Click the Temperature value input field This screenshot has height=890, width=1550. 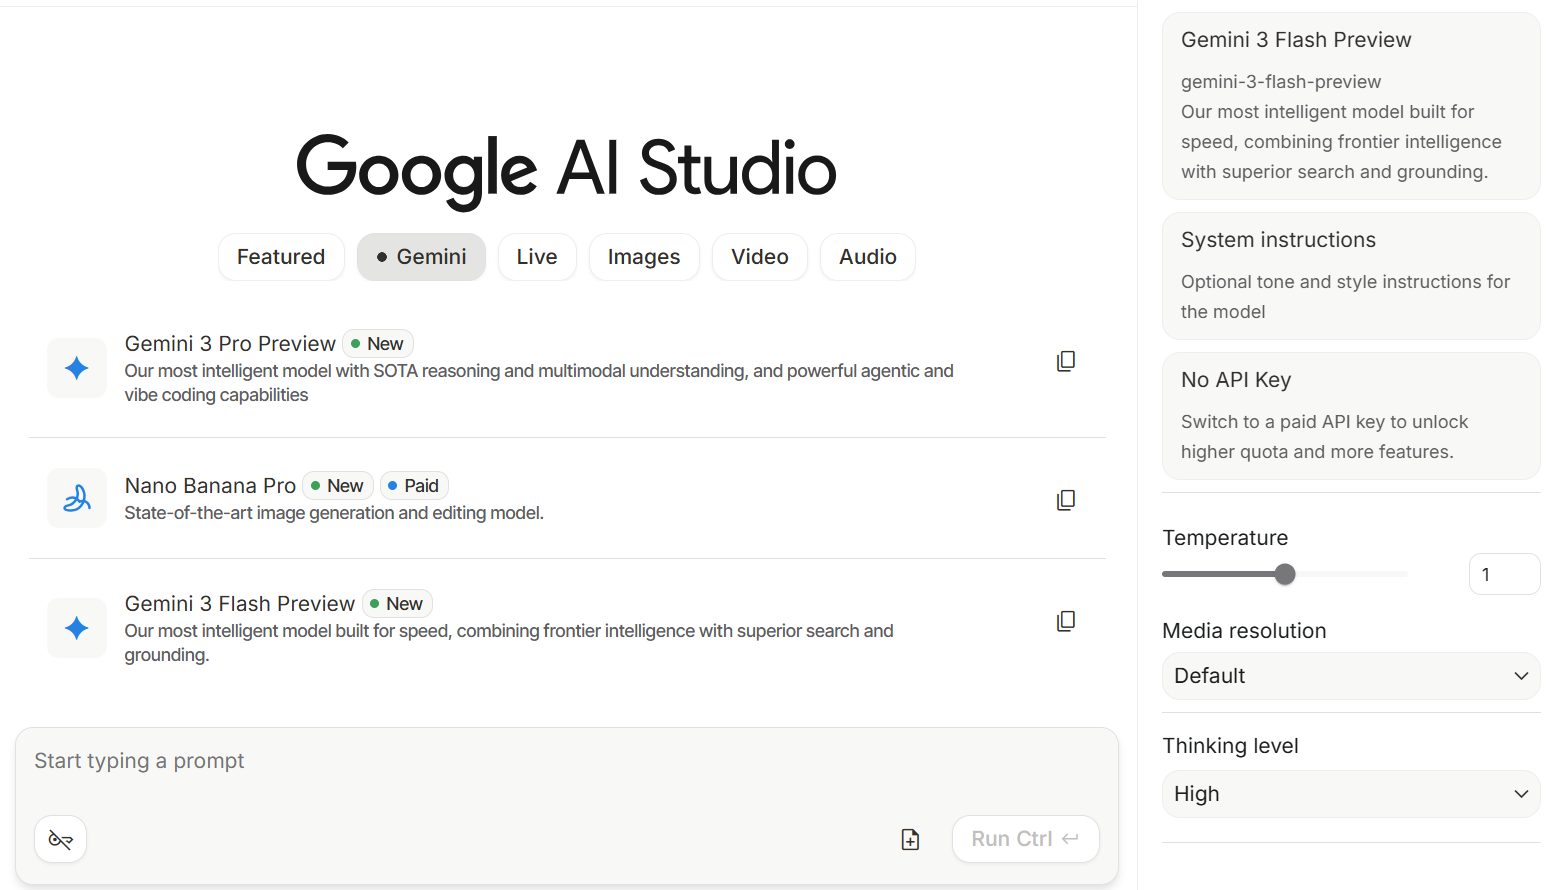point(1503,574)
